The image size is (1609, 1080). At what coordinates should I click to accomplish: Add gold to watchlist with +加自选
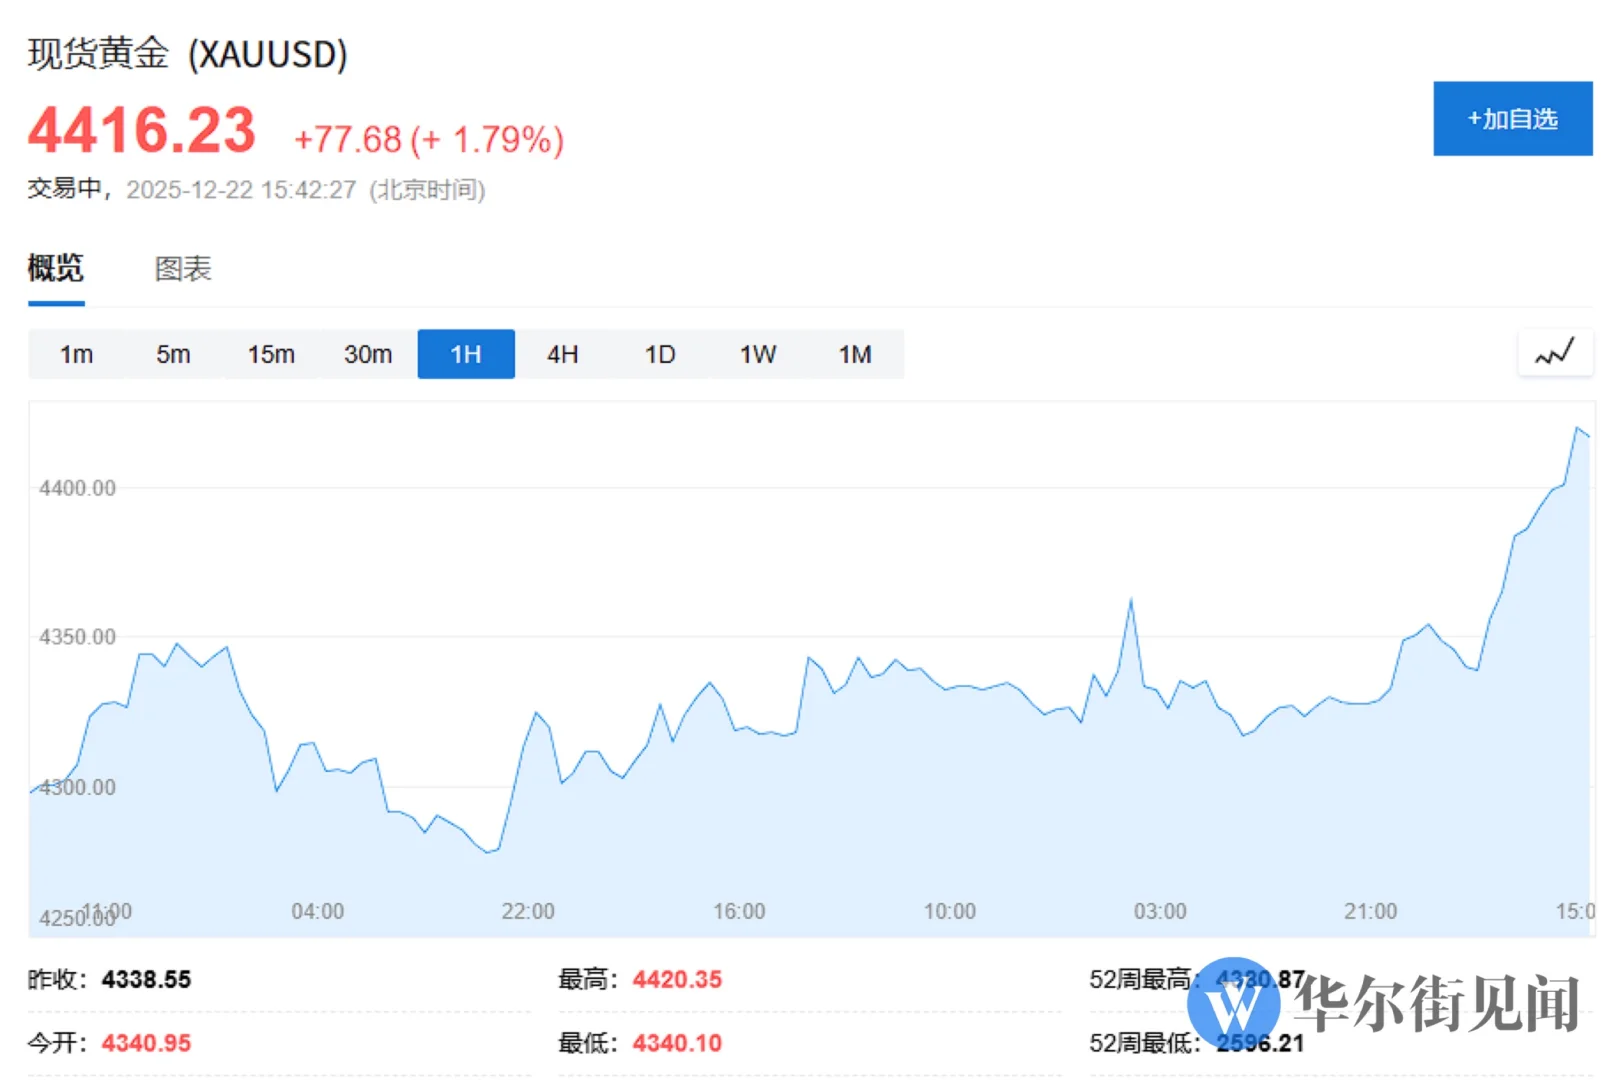coord(1512,119)
